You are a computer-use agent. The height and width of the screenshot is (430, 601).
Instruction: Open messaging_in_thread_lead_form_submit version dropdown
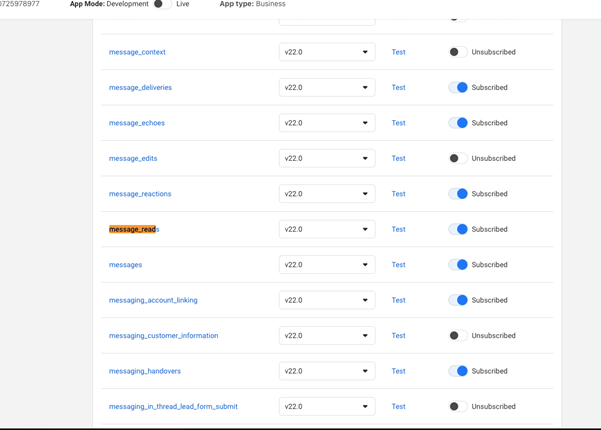pos(327,406)
